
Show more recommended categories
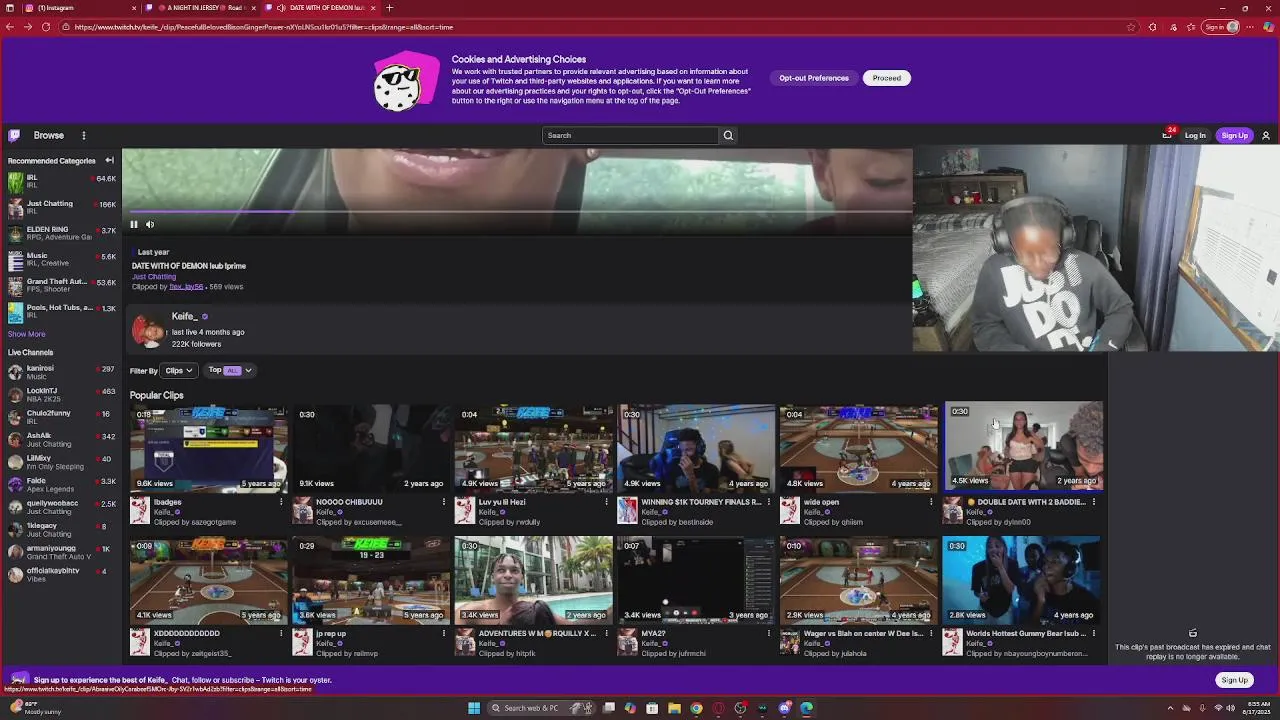click(26, 334)
